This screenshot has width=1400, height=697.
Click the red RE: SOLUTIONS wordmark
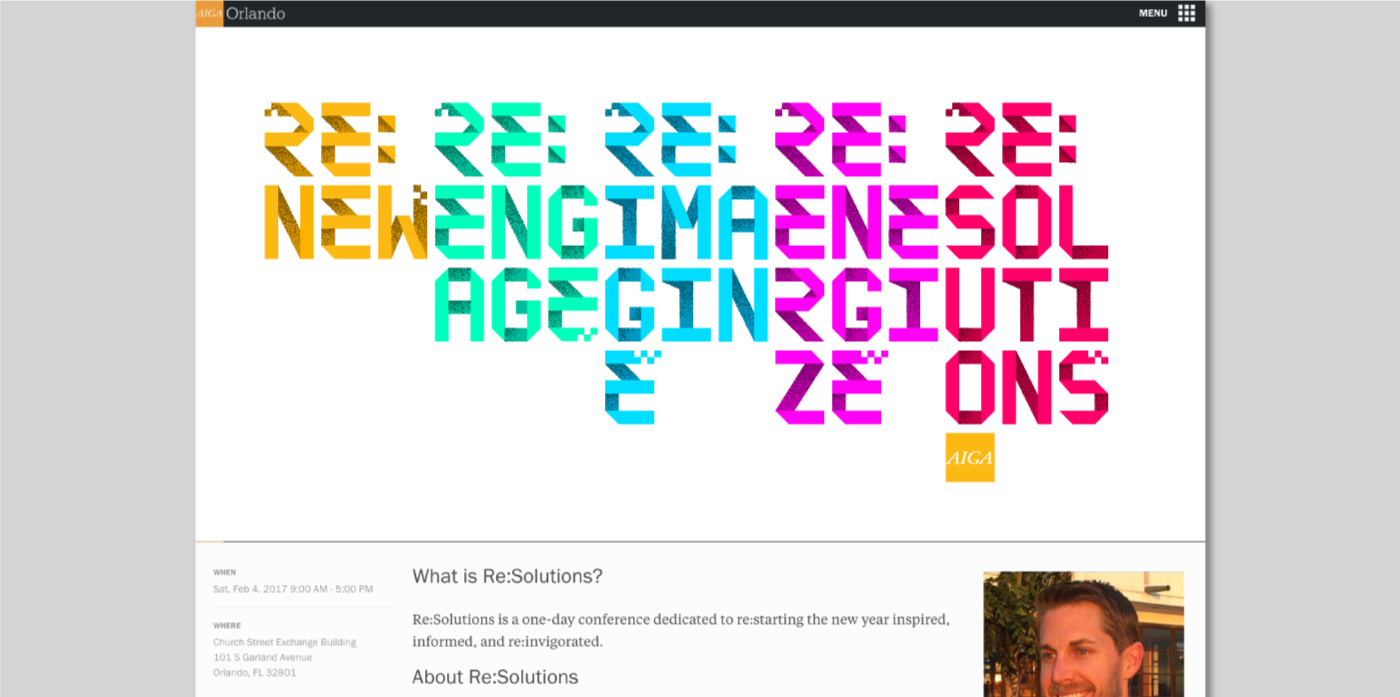[x=1027, y=262]
